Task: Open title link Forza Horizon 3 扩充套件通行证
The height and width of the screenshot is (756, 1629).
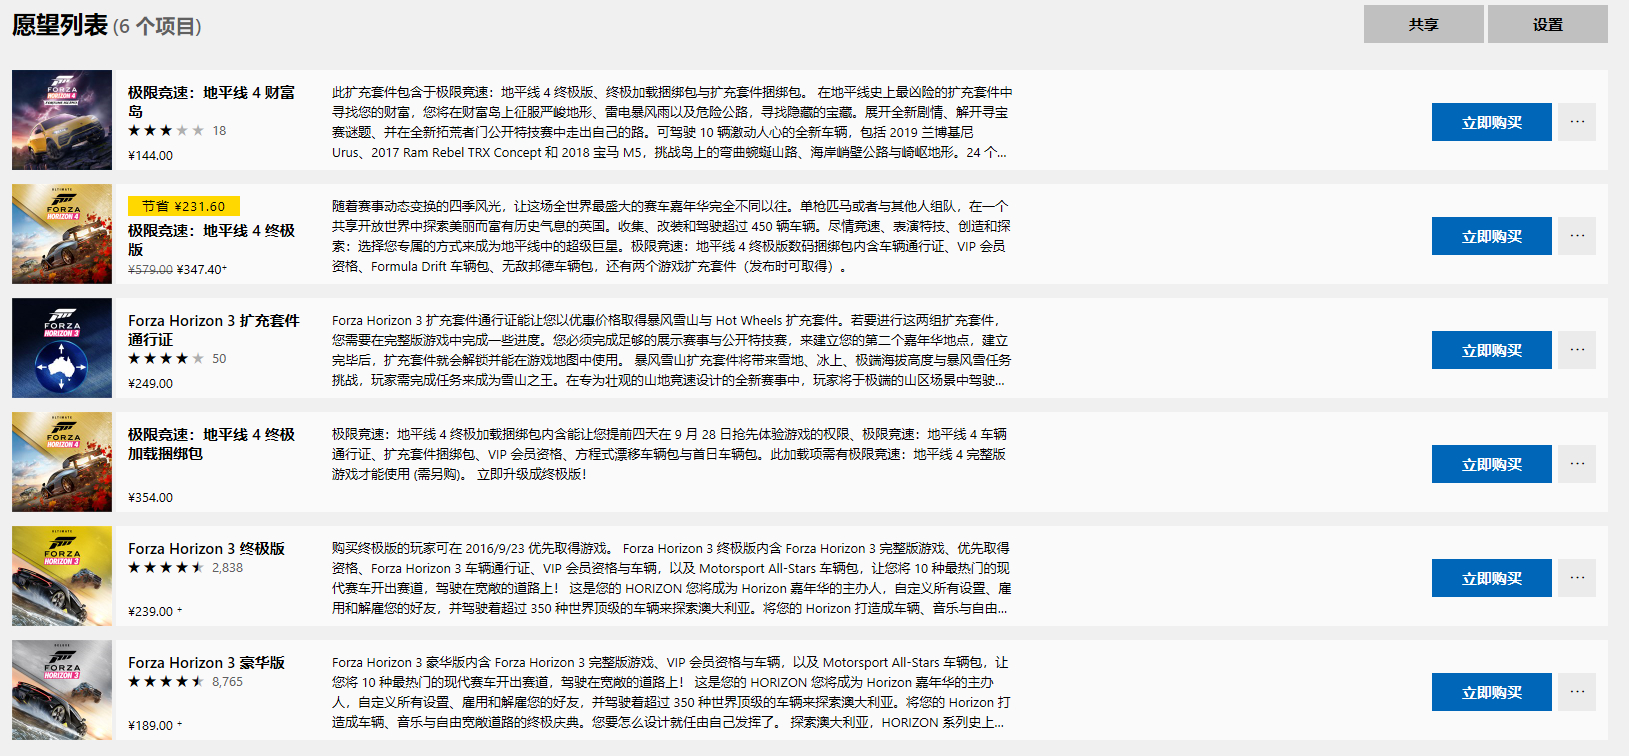Action: [x=213, y=330]
